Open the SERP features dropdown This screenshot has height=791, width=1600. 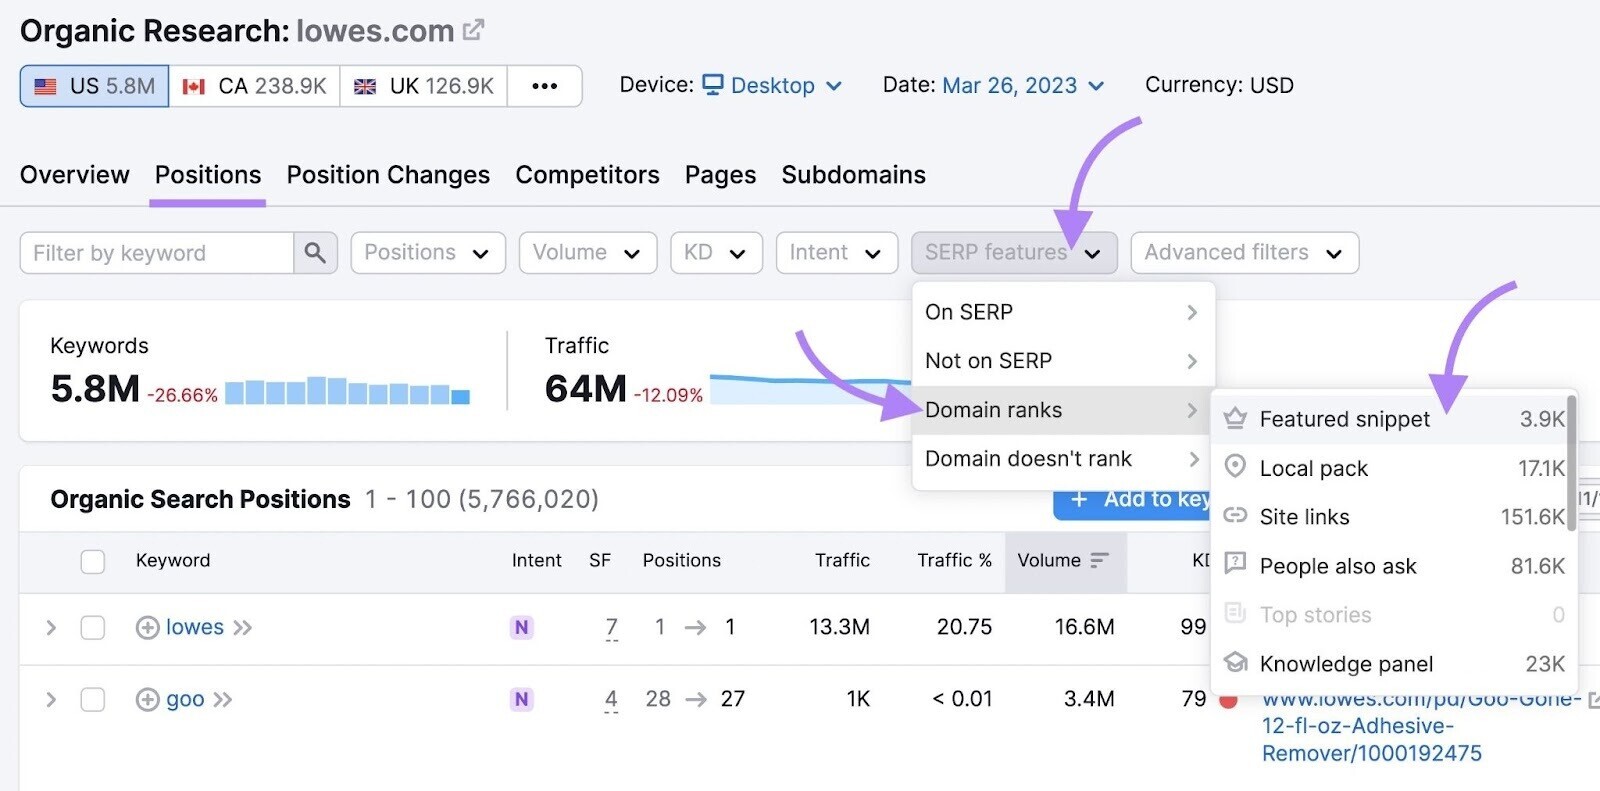pyautogui.click(x=1014, y=253)
